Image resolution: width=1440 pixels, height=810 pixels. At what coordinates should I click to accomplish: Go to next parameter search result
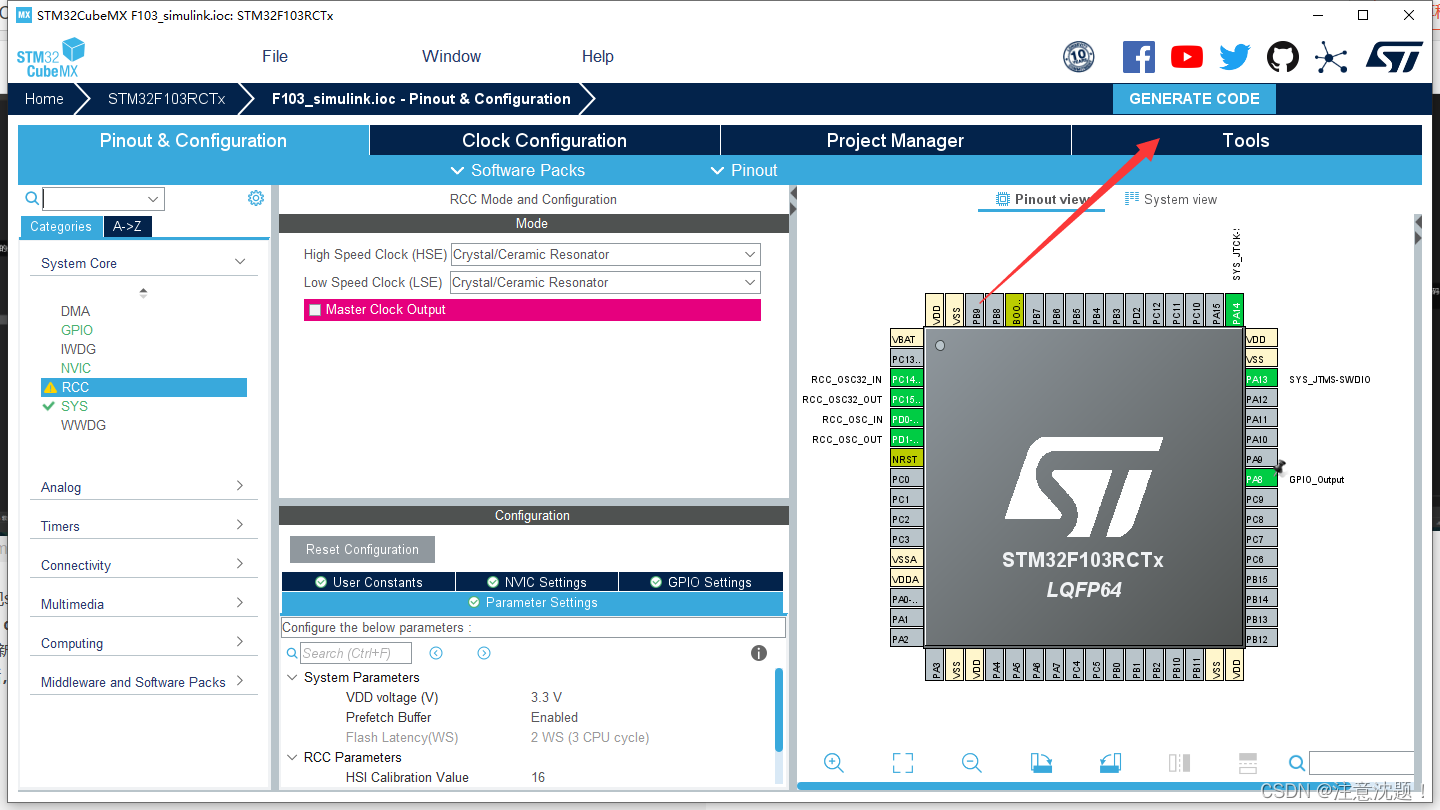(484, 653)
